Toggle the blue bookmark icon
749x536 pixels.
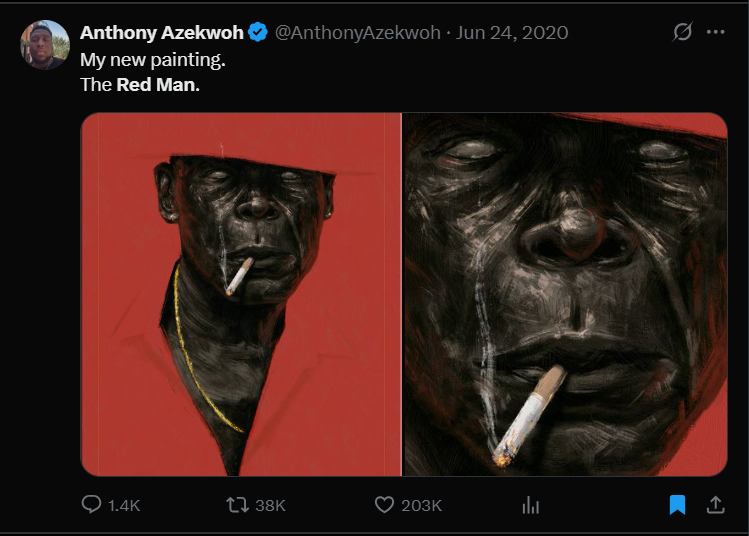pyautogui.click(x=677, y=505)
